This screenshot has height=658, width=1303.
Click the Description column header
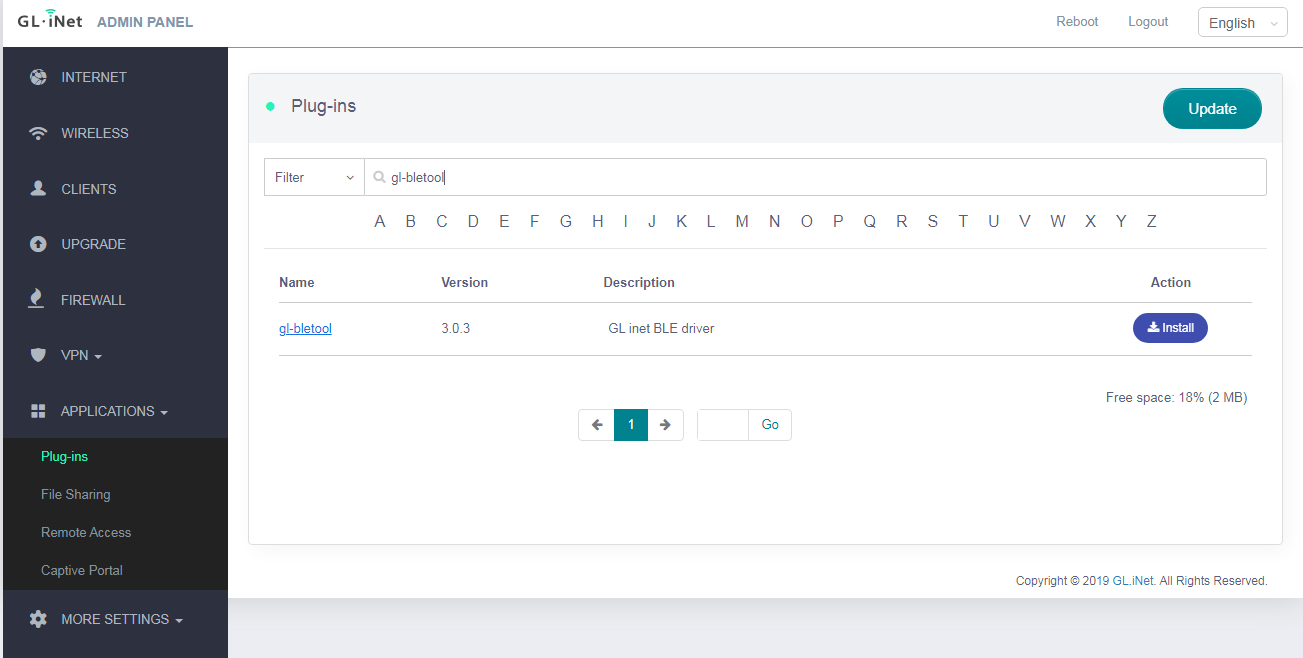[639, 283]
